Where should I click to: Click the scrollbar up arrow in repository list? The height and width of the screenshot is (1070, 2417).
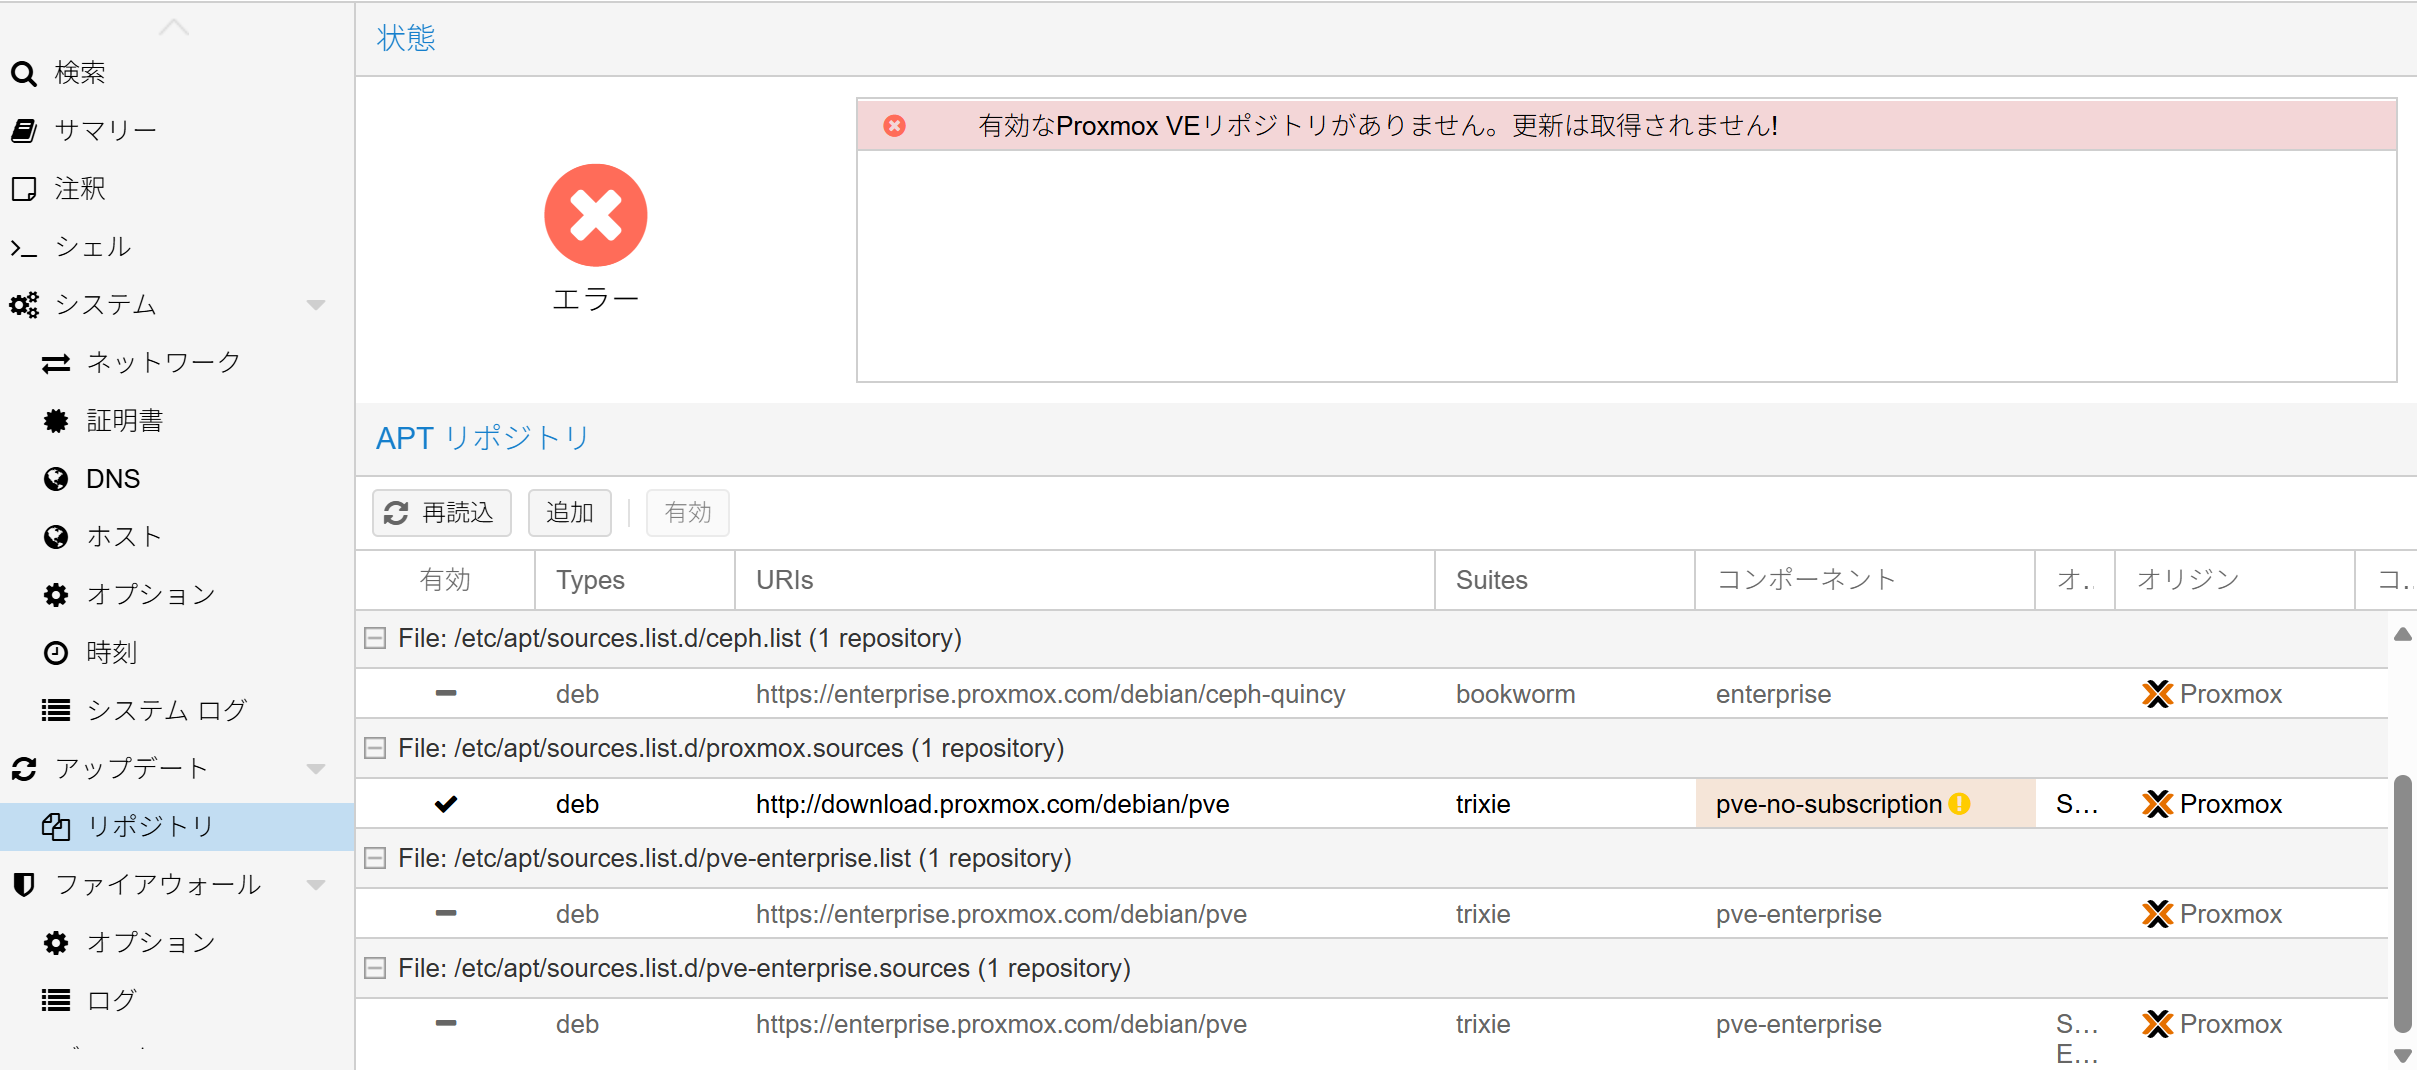pyautogui.click(x=2403, y=634)
